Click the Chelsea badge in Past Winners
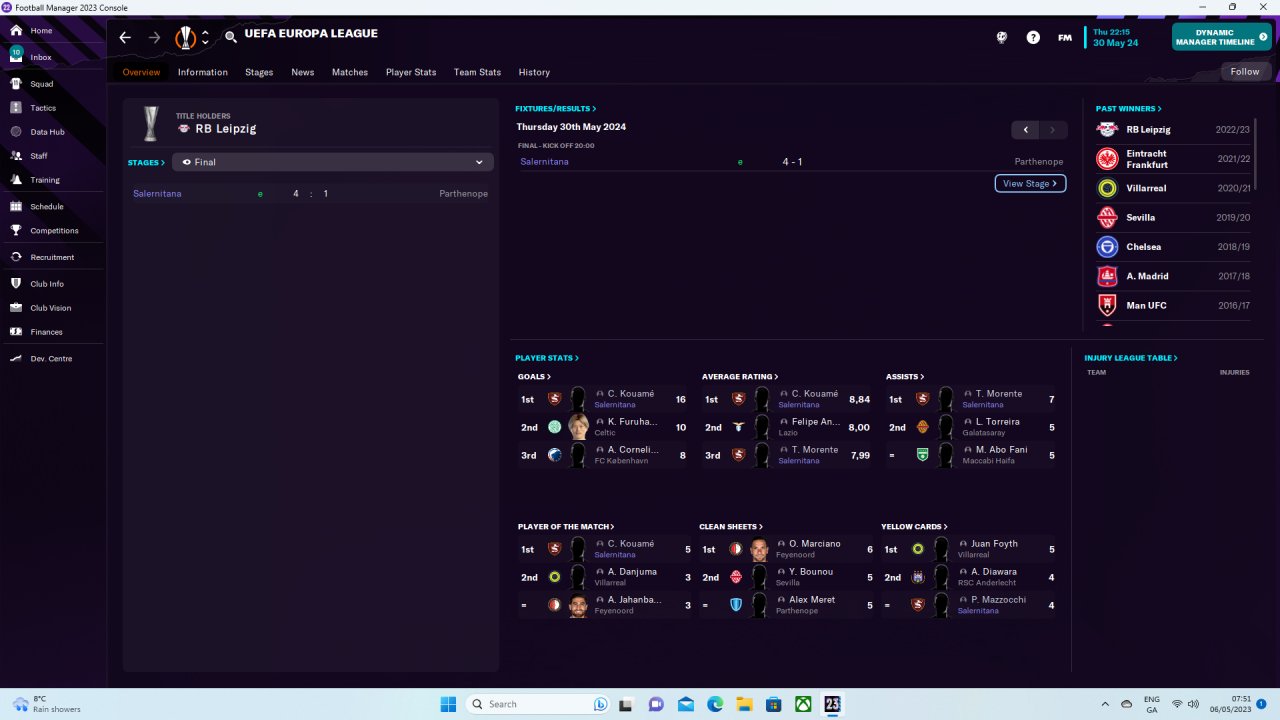 pos(1107,247)
